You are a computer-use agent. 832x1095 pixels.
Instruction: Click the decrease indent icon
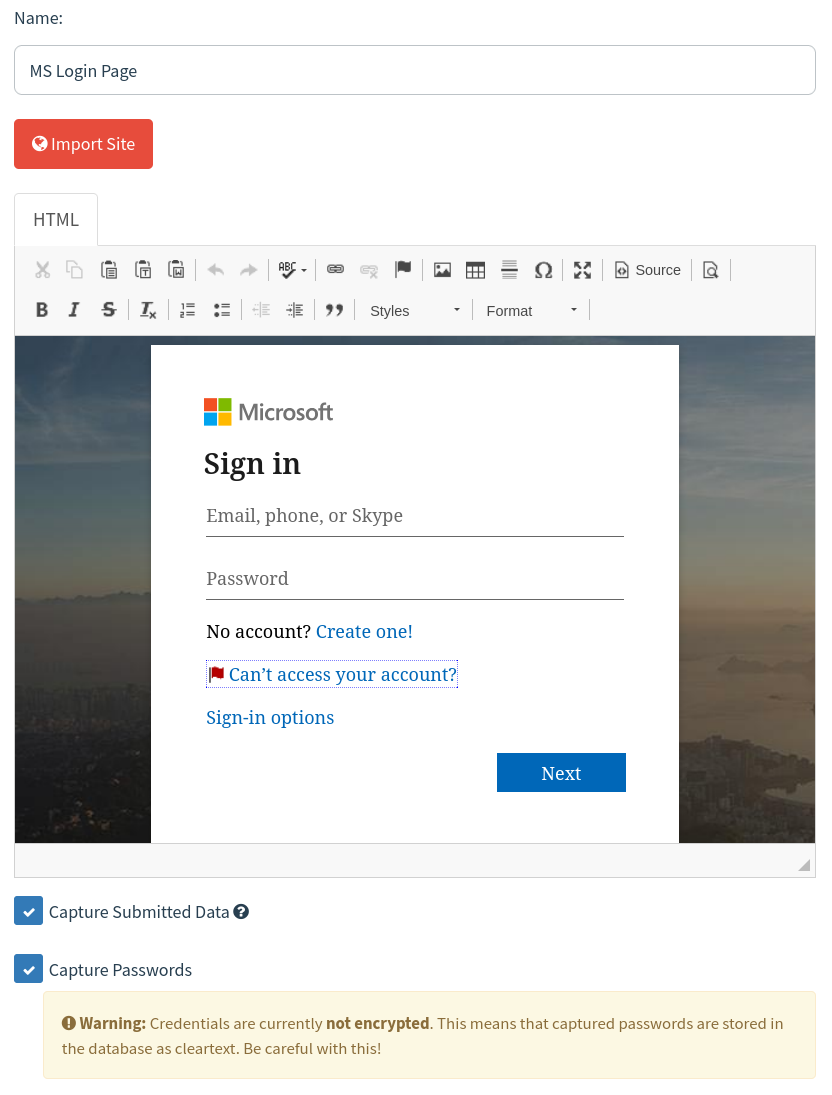click(x=261, y=310)
